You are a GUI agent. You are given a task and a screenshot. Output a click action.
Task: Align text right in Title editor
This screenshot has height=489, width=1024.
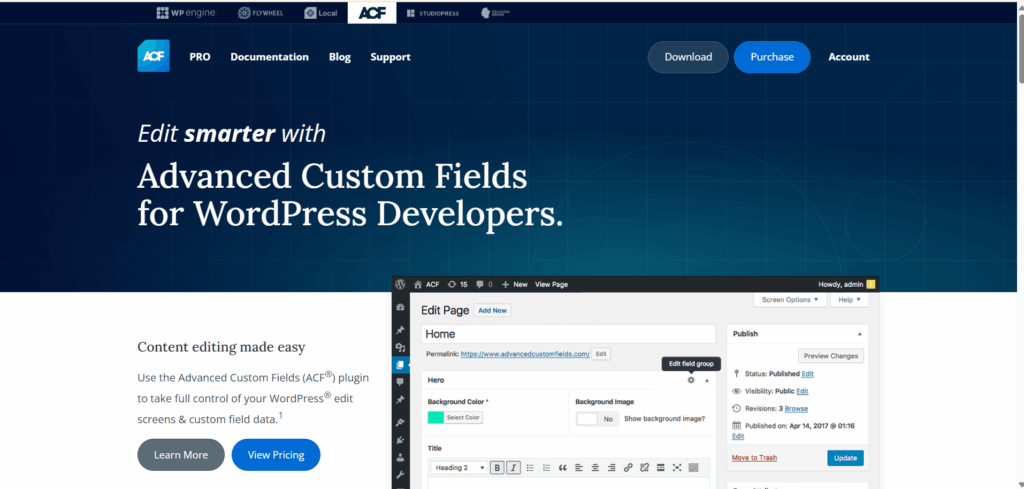[611, 467]
